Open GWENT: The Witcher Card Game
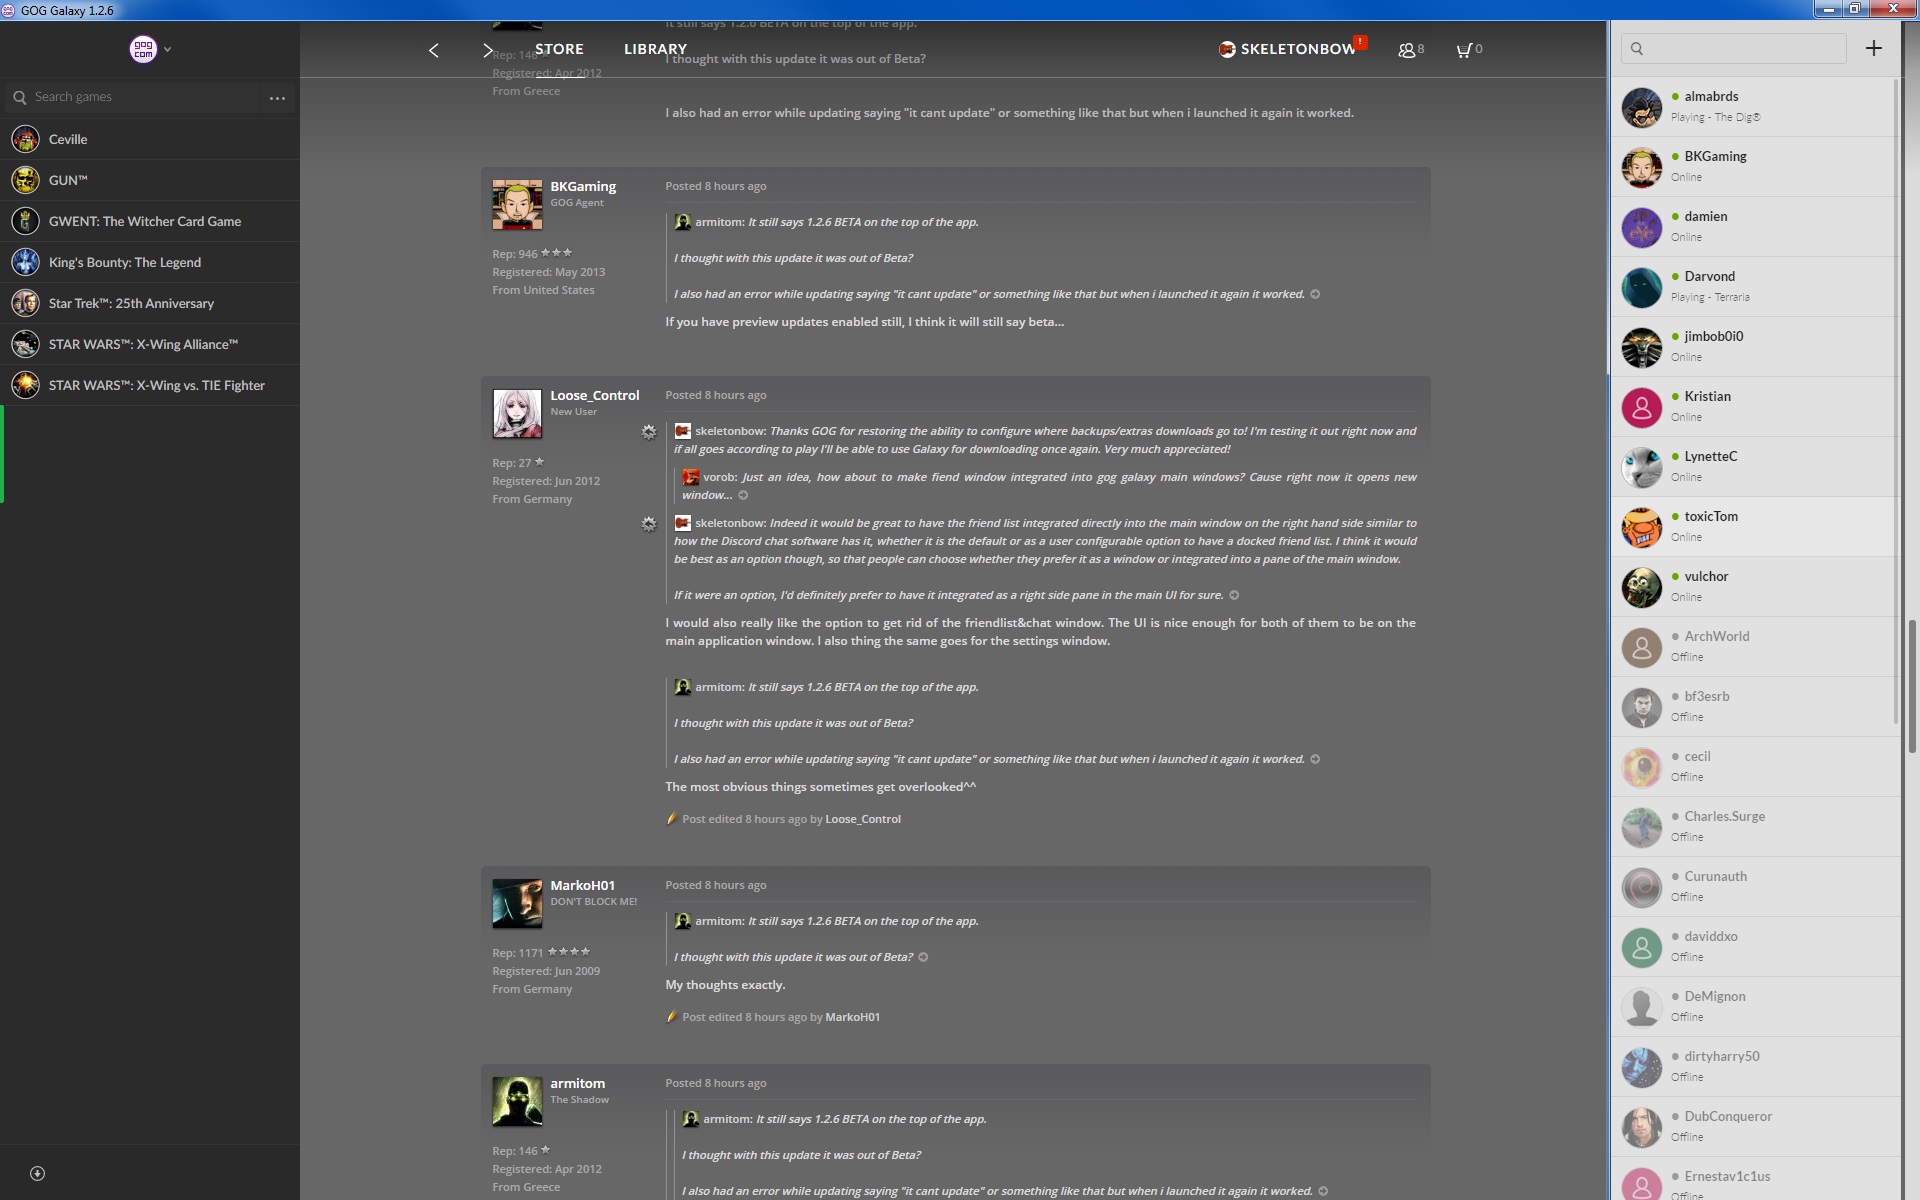Viewport: 1920px width, 1200px height. pyautogui.click(x=150, y=221)
